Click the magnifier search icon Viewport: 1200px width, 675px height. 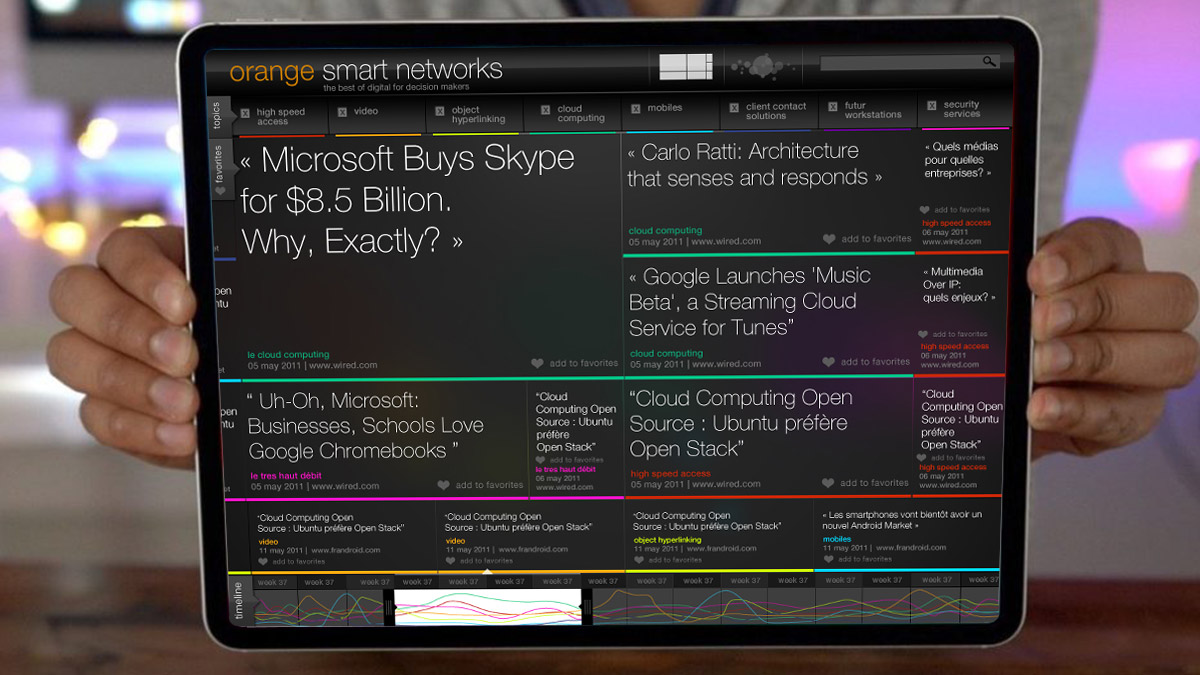pyautogui.click(x=989, y=62)
